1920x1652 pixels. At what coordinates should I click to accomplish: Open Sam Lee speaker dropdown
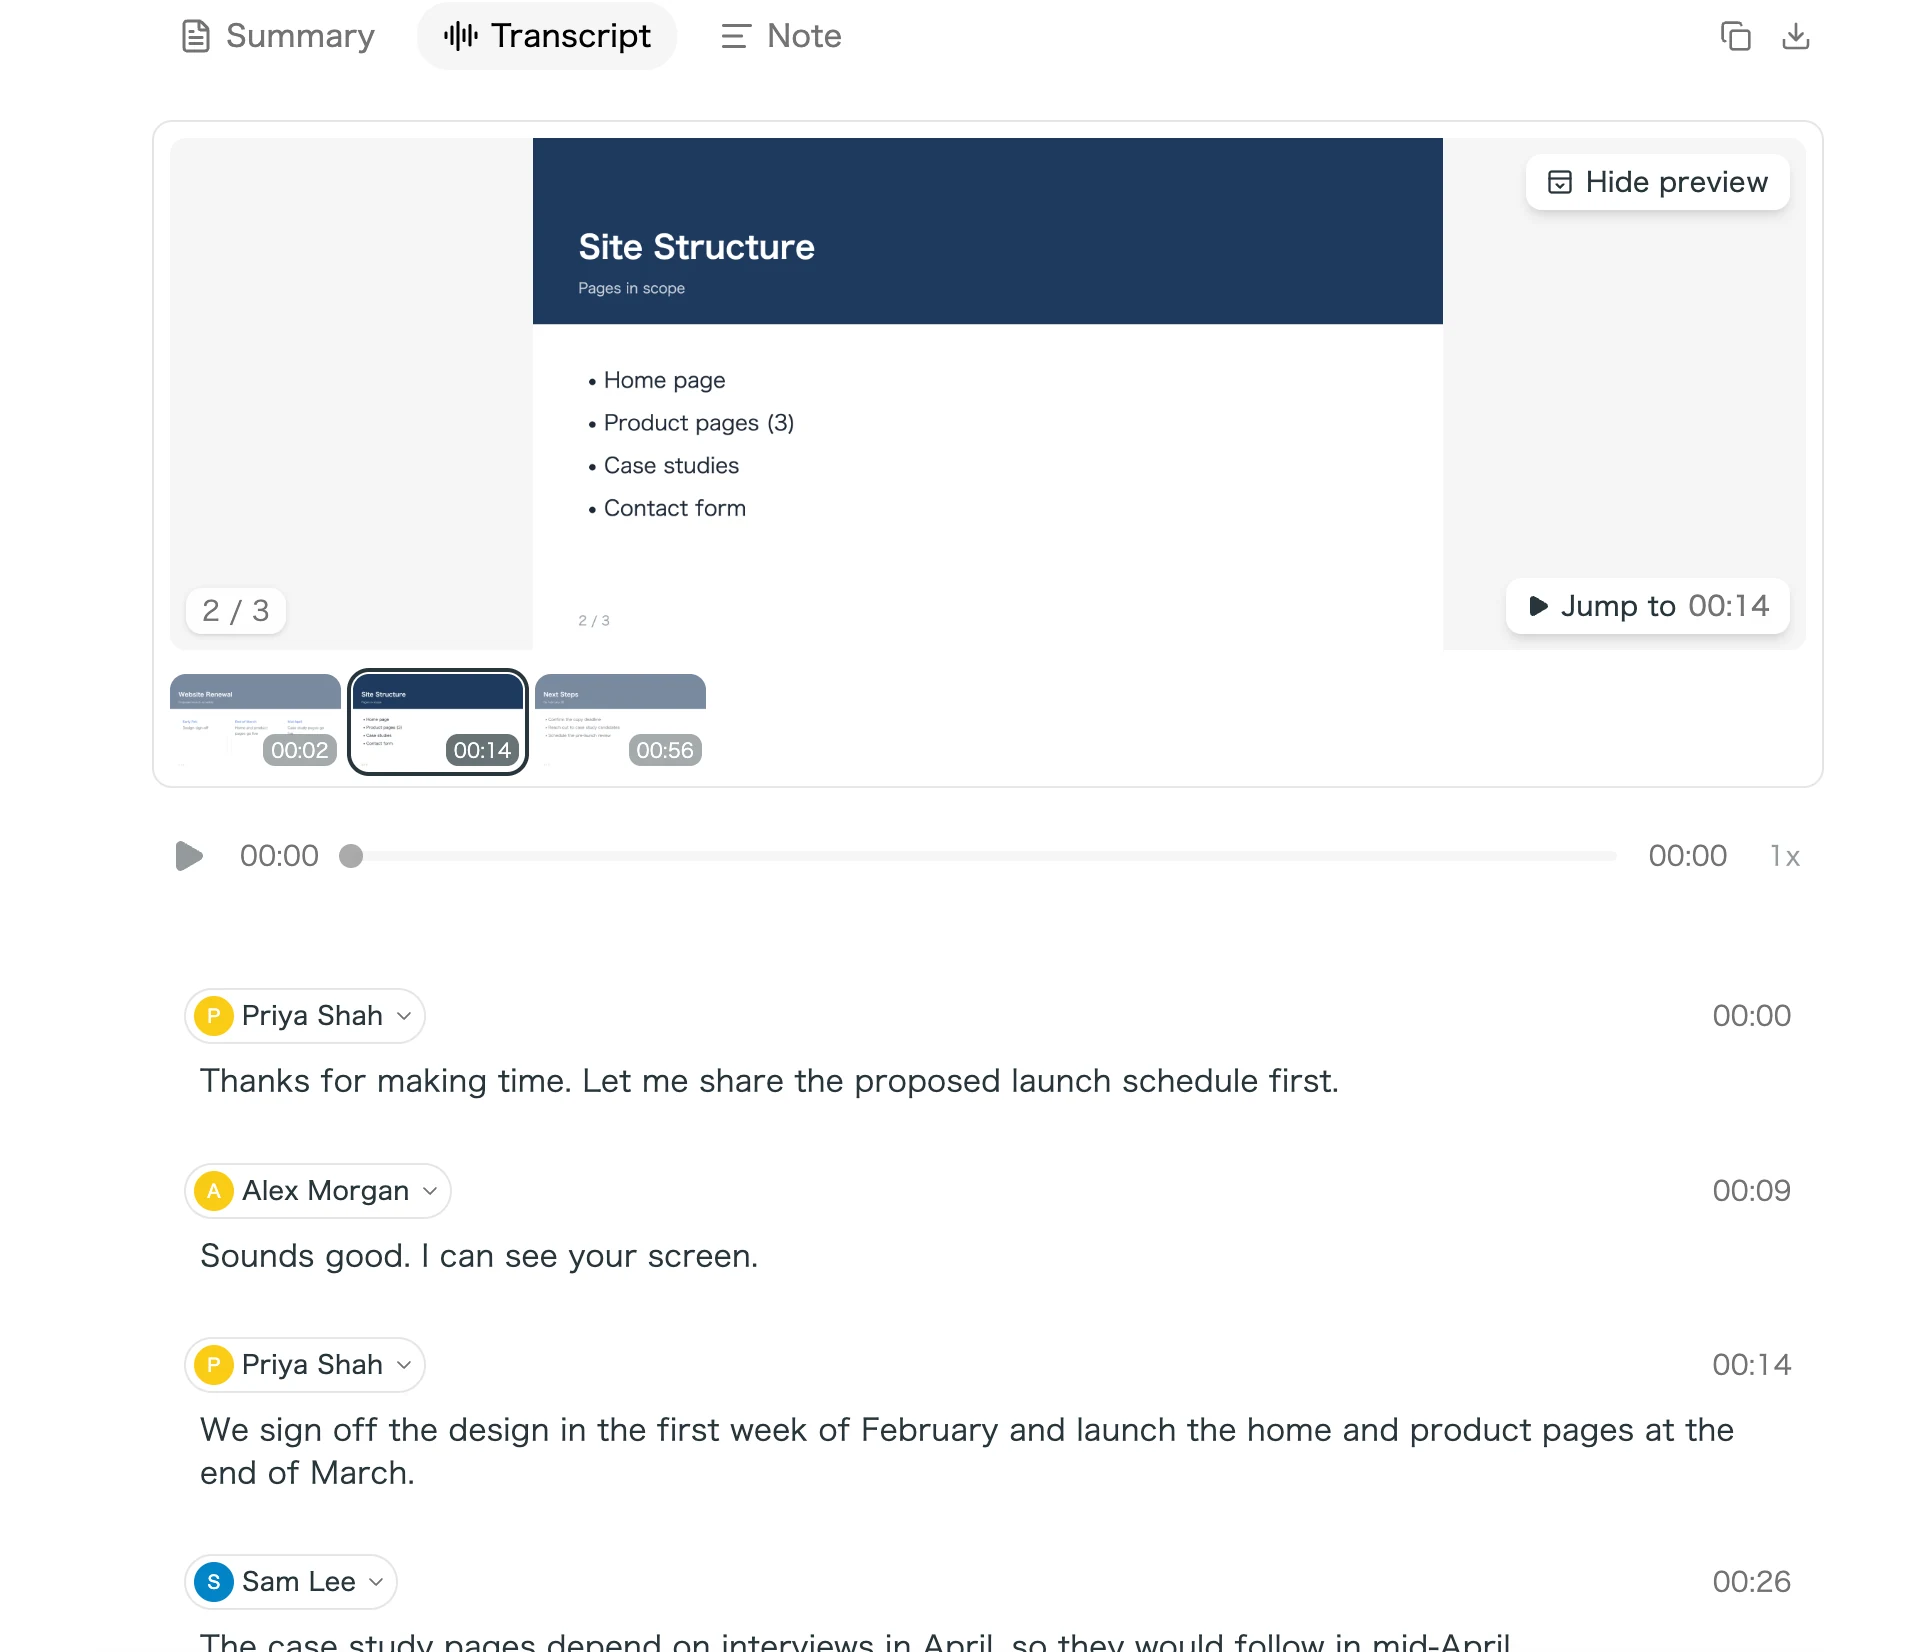coord(291,1582)
